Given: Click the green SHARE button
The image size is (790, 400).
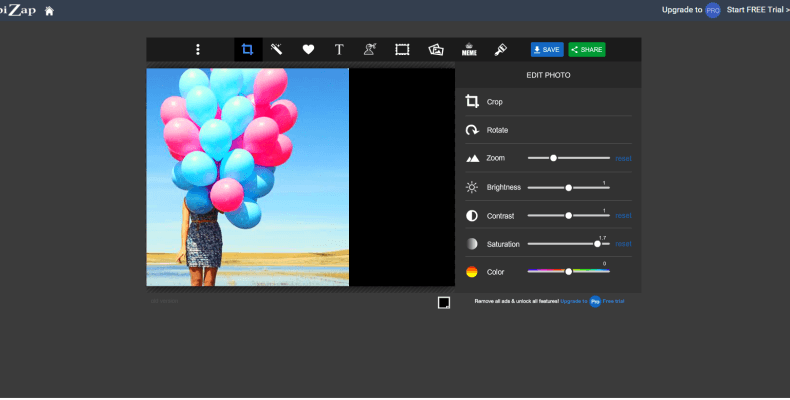Looking at the screenshot, I should click(587, 49).
